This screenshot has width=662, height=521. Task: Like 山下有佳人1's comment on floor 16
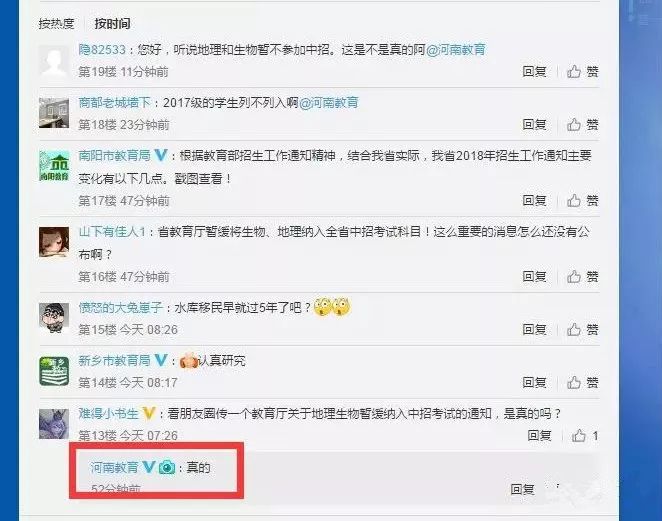coord(582,277)
